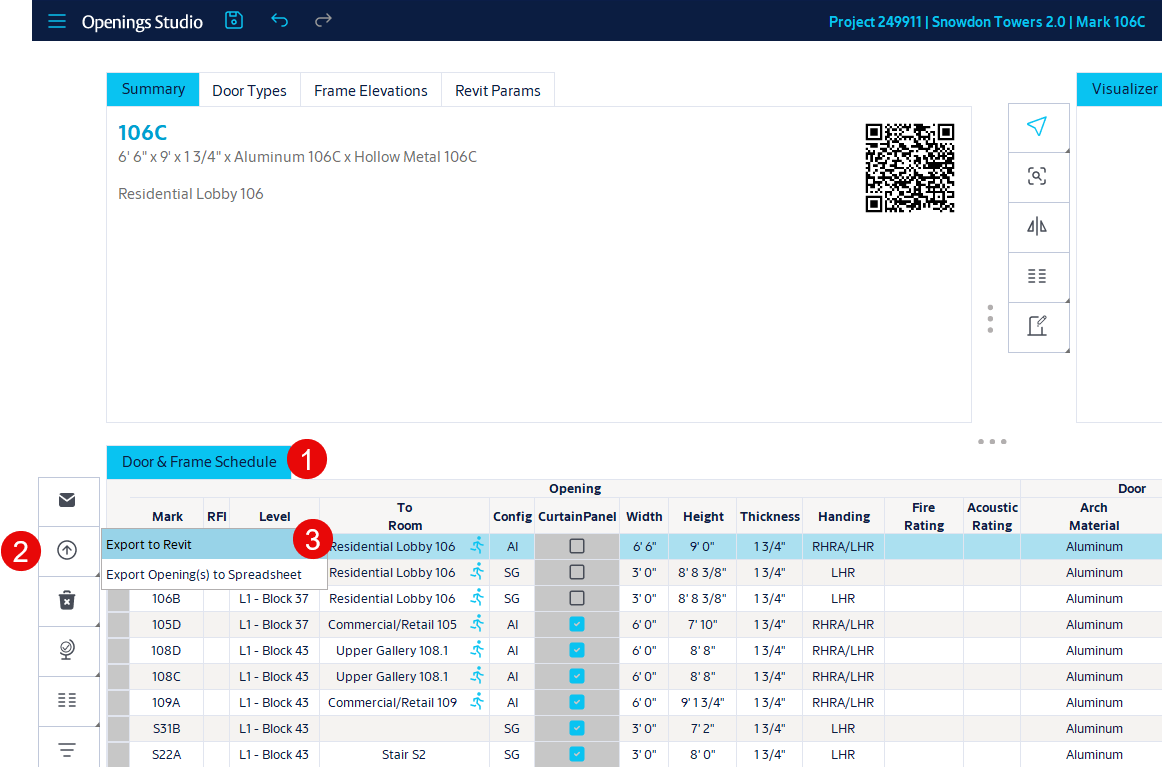Image resolution: width=1162 pixels, height=767 pixels.
Task: Choose Export Opening(s) to Spreadsheet
Action: pyautogui.click(x=214, y=574)
